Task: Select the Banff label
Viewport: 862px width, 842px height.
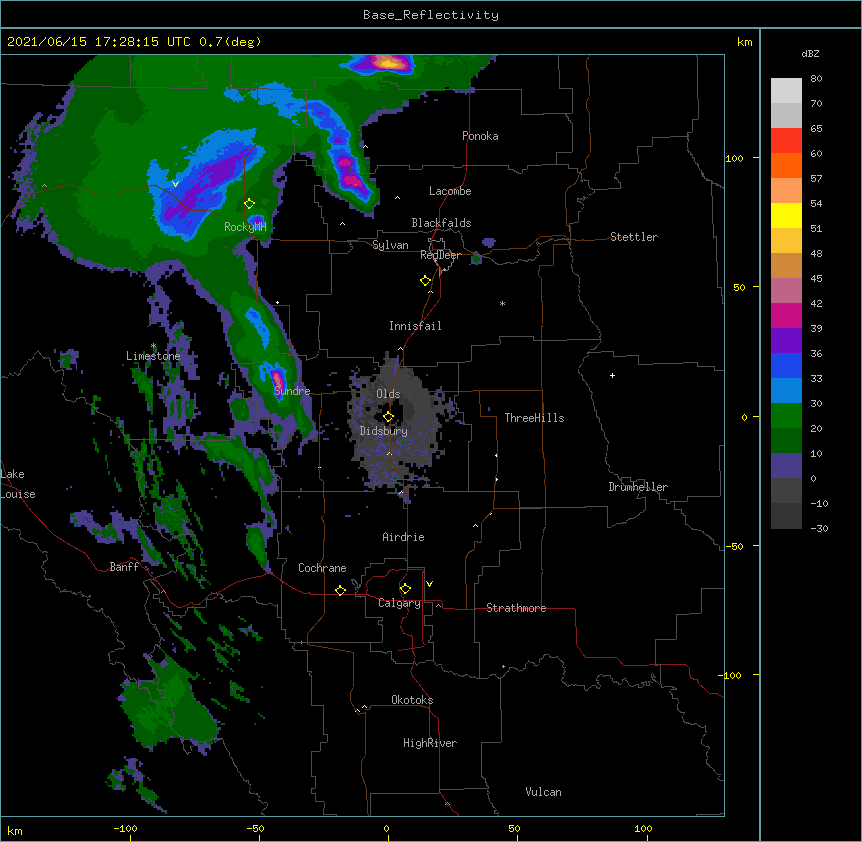Action: click(x=124, y=567)
